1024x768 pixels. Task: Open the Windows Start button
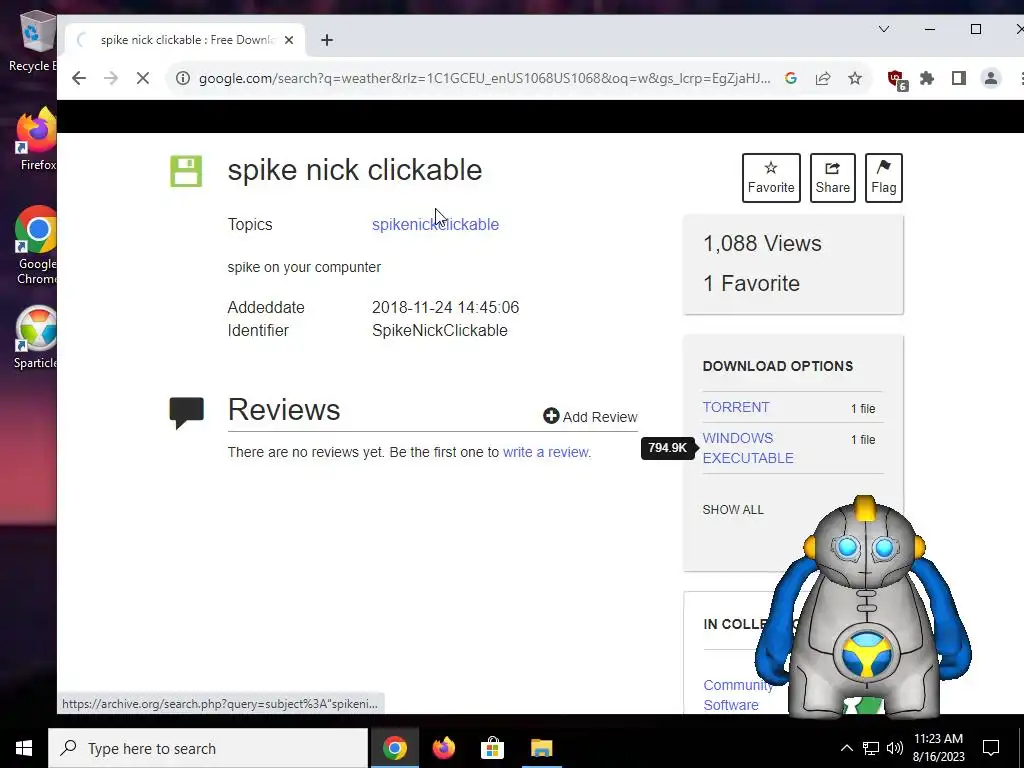pyautogui.click(x=24, y=748)
